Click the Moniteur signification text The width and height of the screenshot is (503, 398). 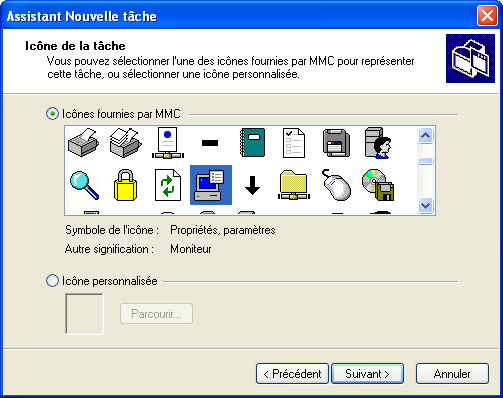[x=191, y=249]
